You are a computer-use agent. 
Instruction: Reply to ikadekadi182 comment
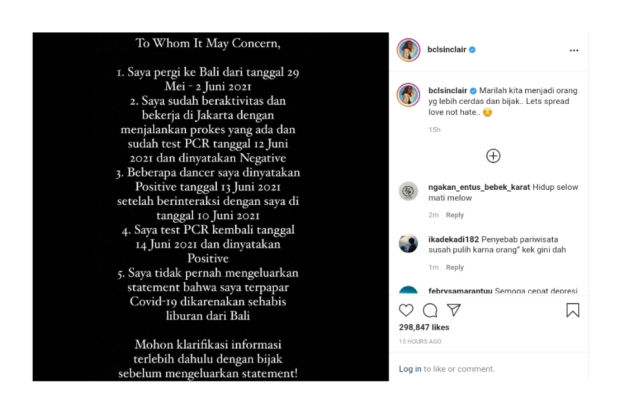(455, 267)
